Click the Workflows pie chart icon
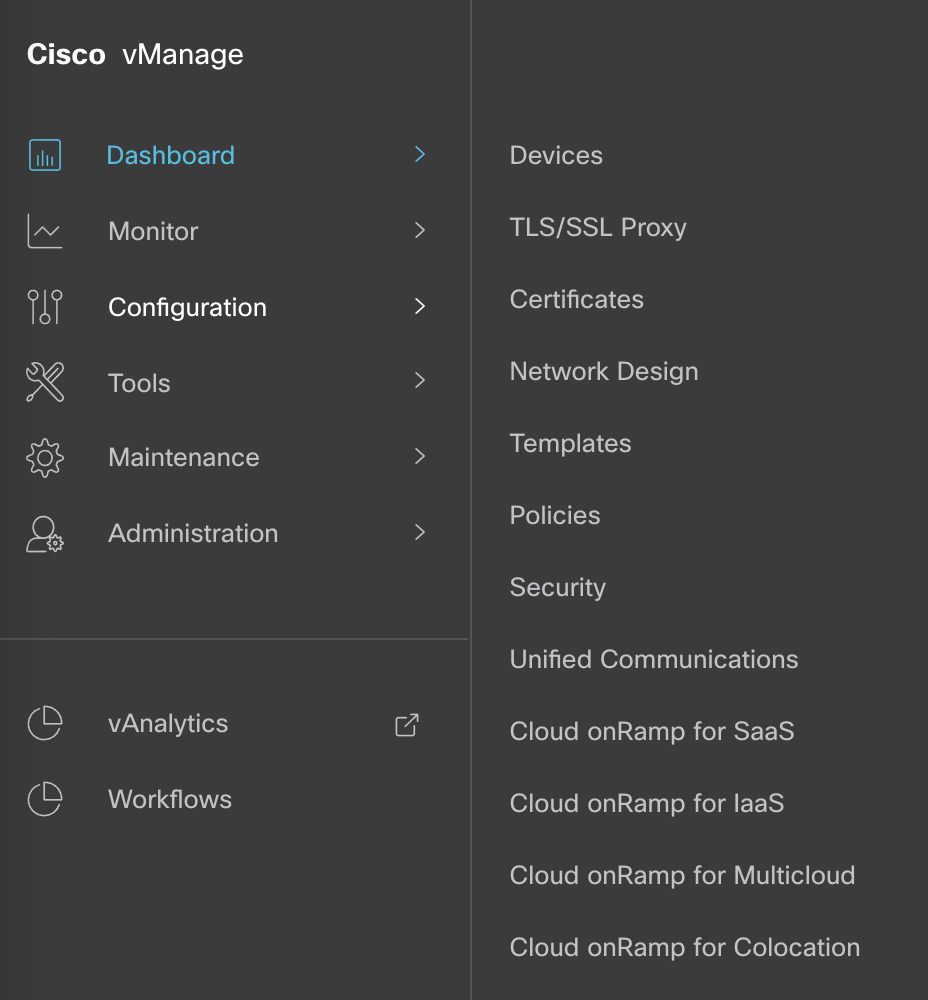 (45, 800)
